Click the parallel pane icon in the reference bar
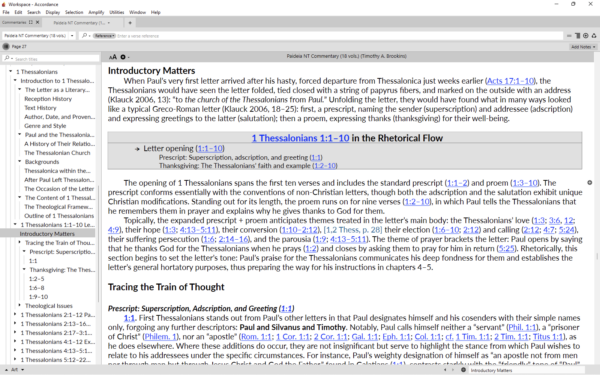 point(577,36)
